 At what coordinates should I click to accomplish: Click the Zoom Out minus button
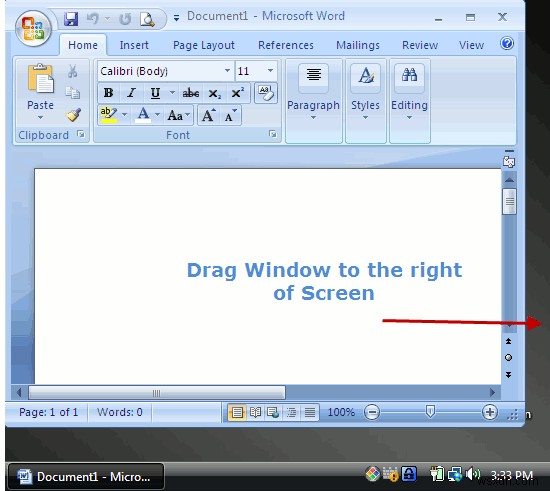tap(372, 412)
